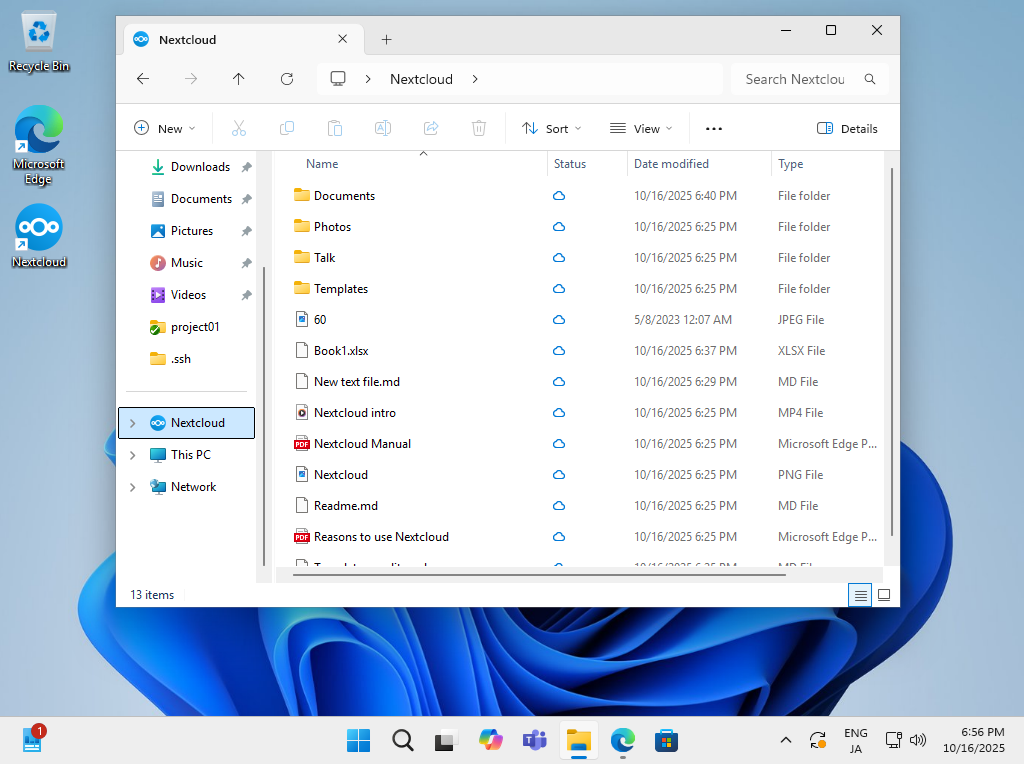The width and height of the screenshot is (1024, 764).
Task: Open the Sort dropdown menu
Action: tap(551, 128)
